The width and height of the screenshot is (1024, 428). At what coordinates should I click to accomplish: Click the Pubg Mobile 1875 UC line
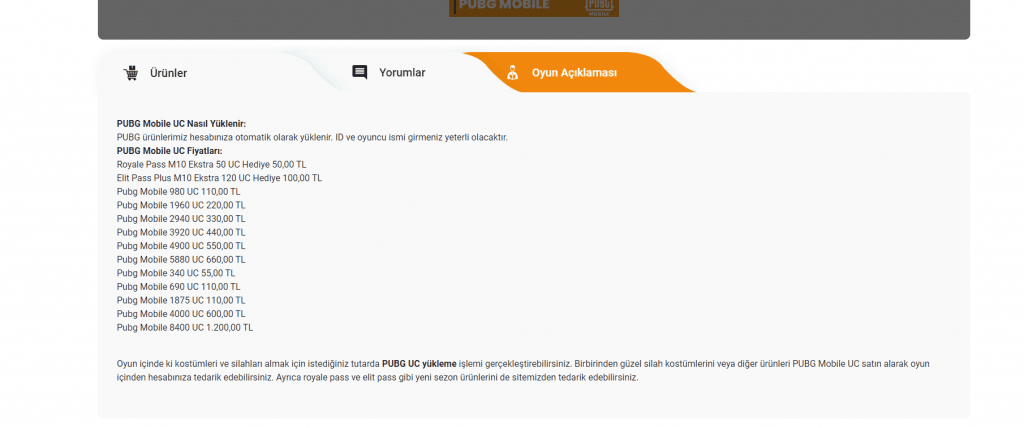pos(180,300)
